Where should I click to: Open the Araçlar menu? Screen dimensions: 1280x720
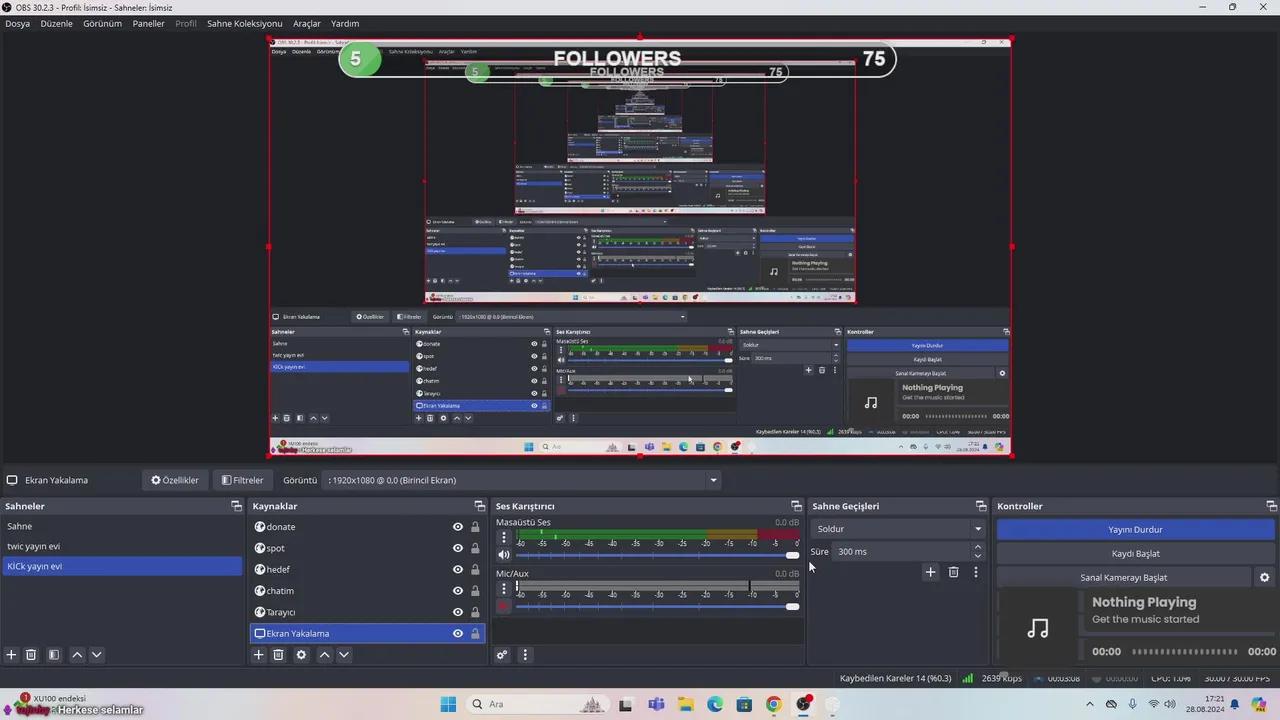[306, 23]
